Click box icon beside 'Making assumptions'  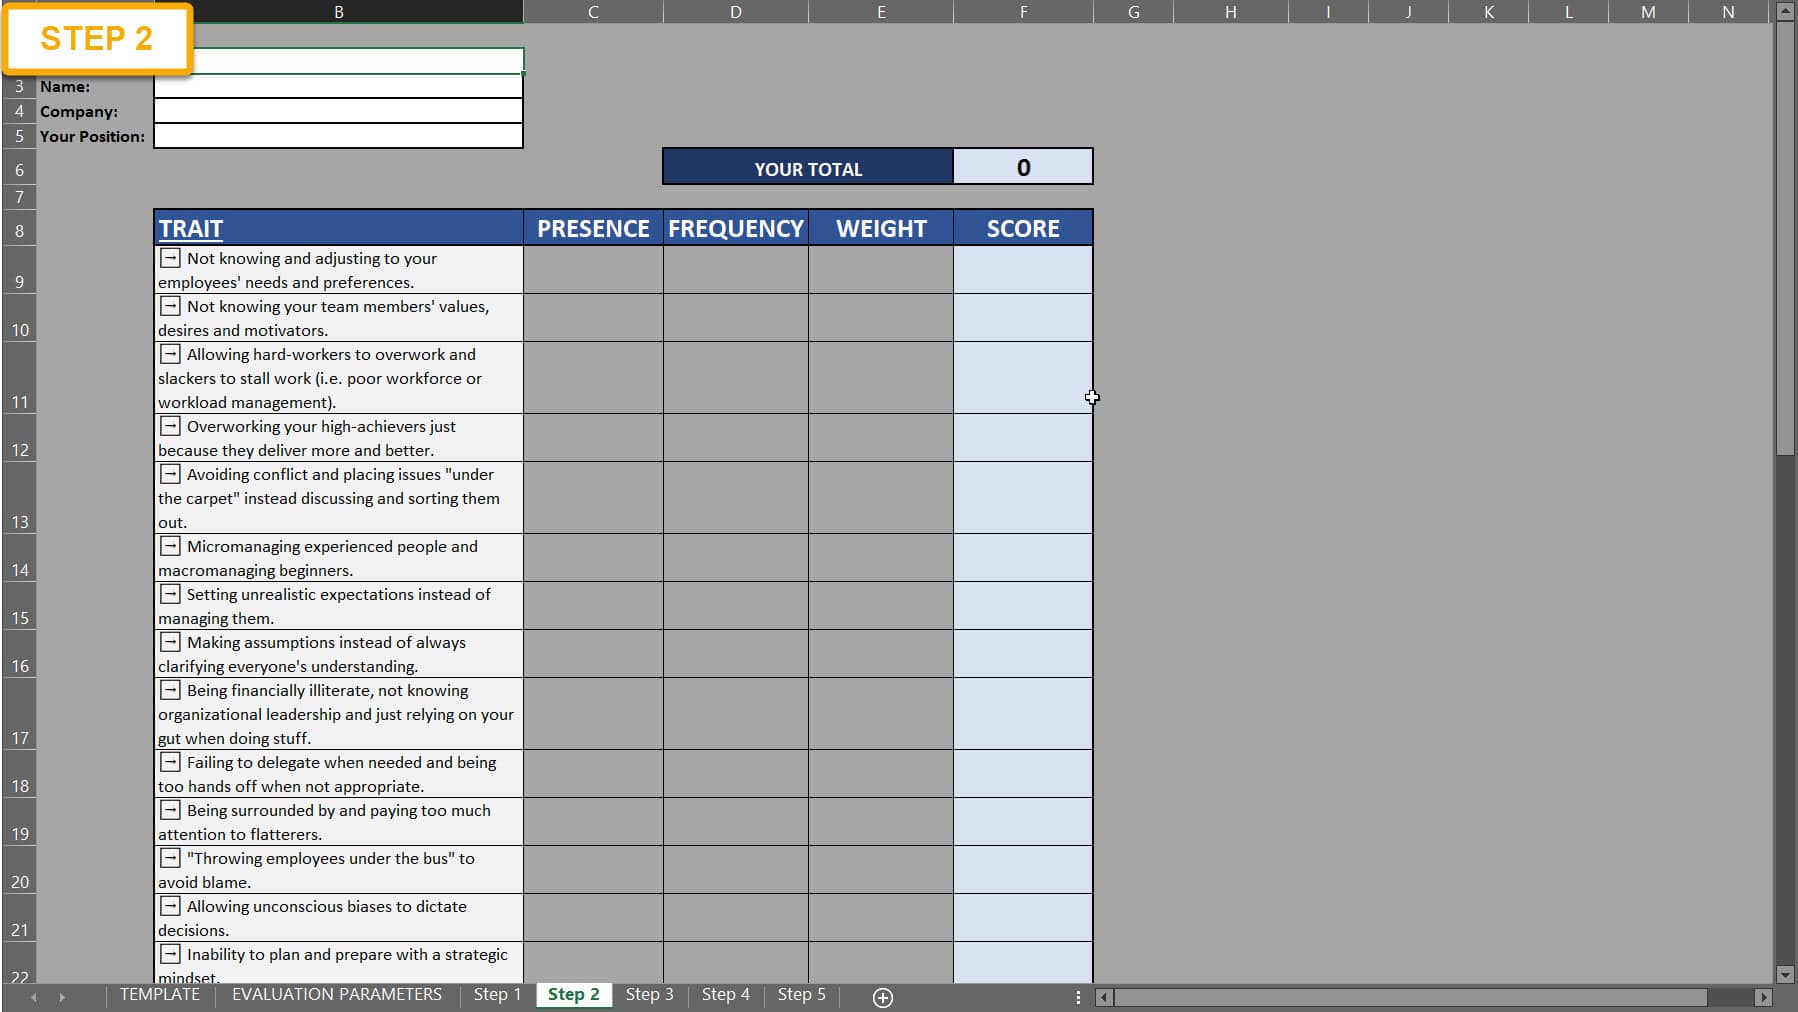pyautogui.click(x=170, y=642)
